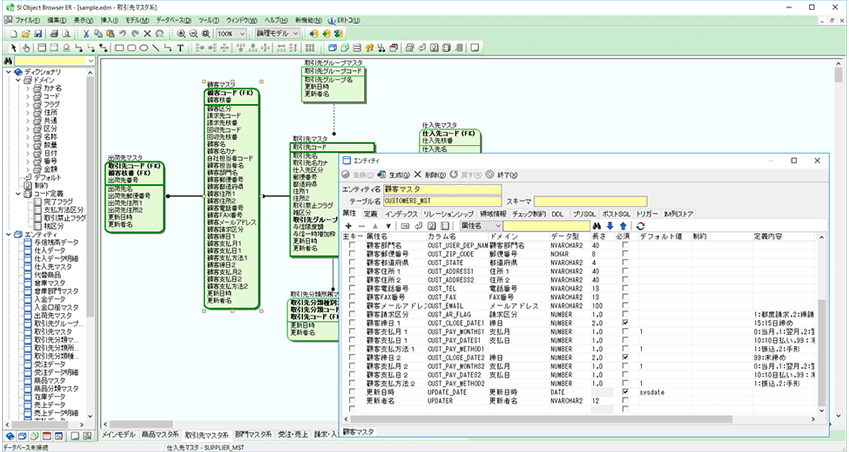Toggle primary key checkbox for 更新者名 row

pos(351,400)
